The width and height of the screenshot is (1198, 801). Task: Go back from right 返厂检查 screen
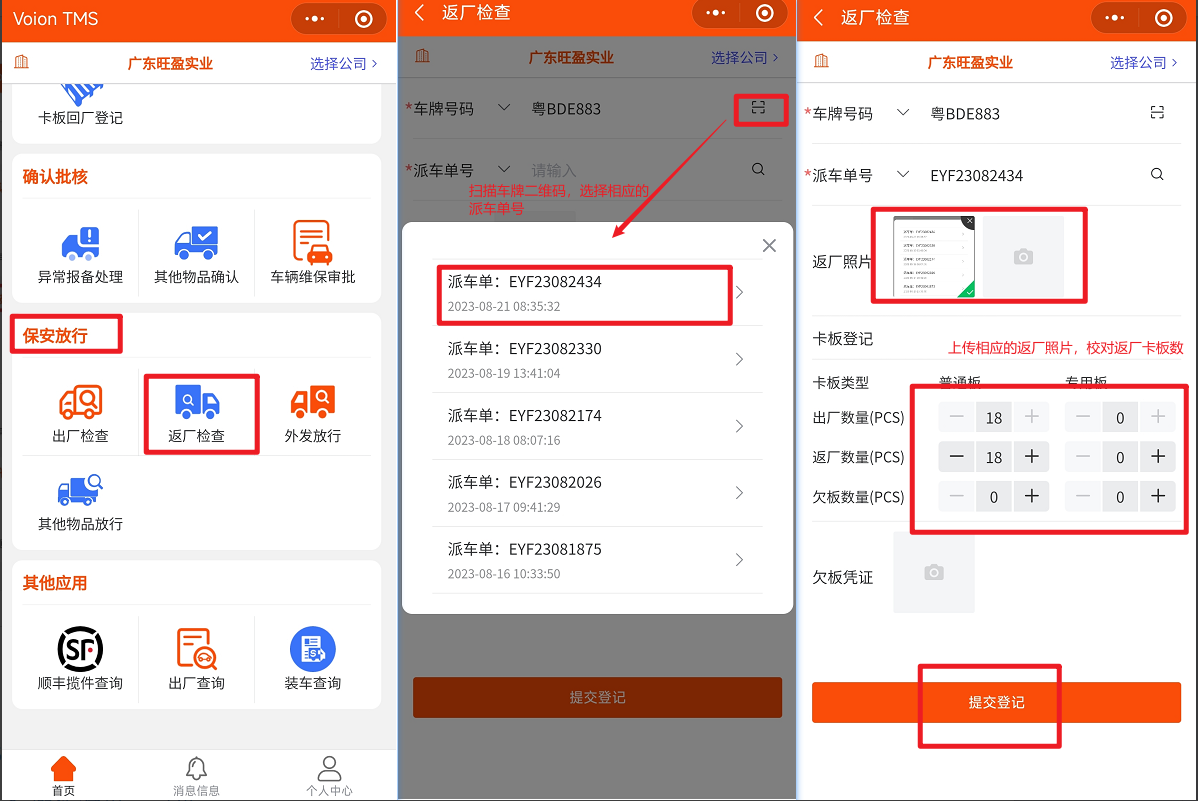[x=819, y=18]
